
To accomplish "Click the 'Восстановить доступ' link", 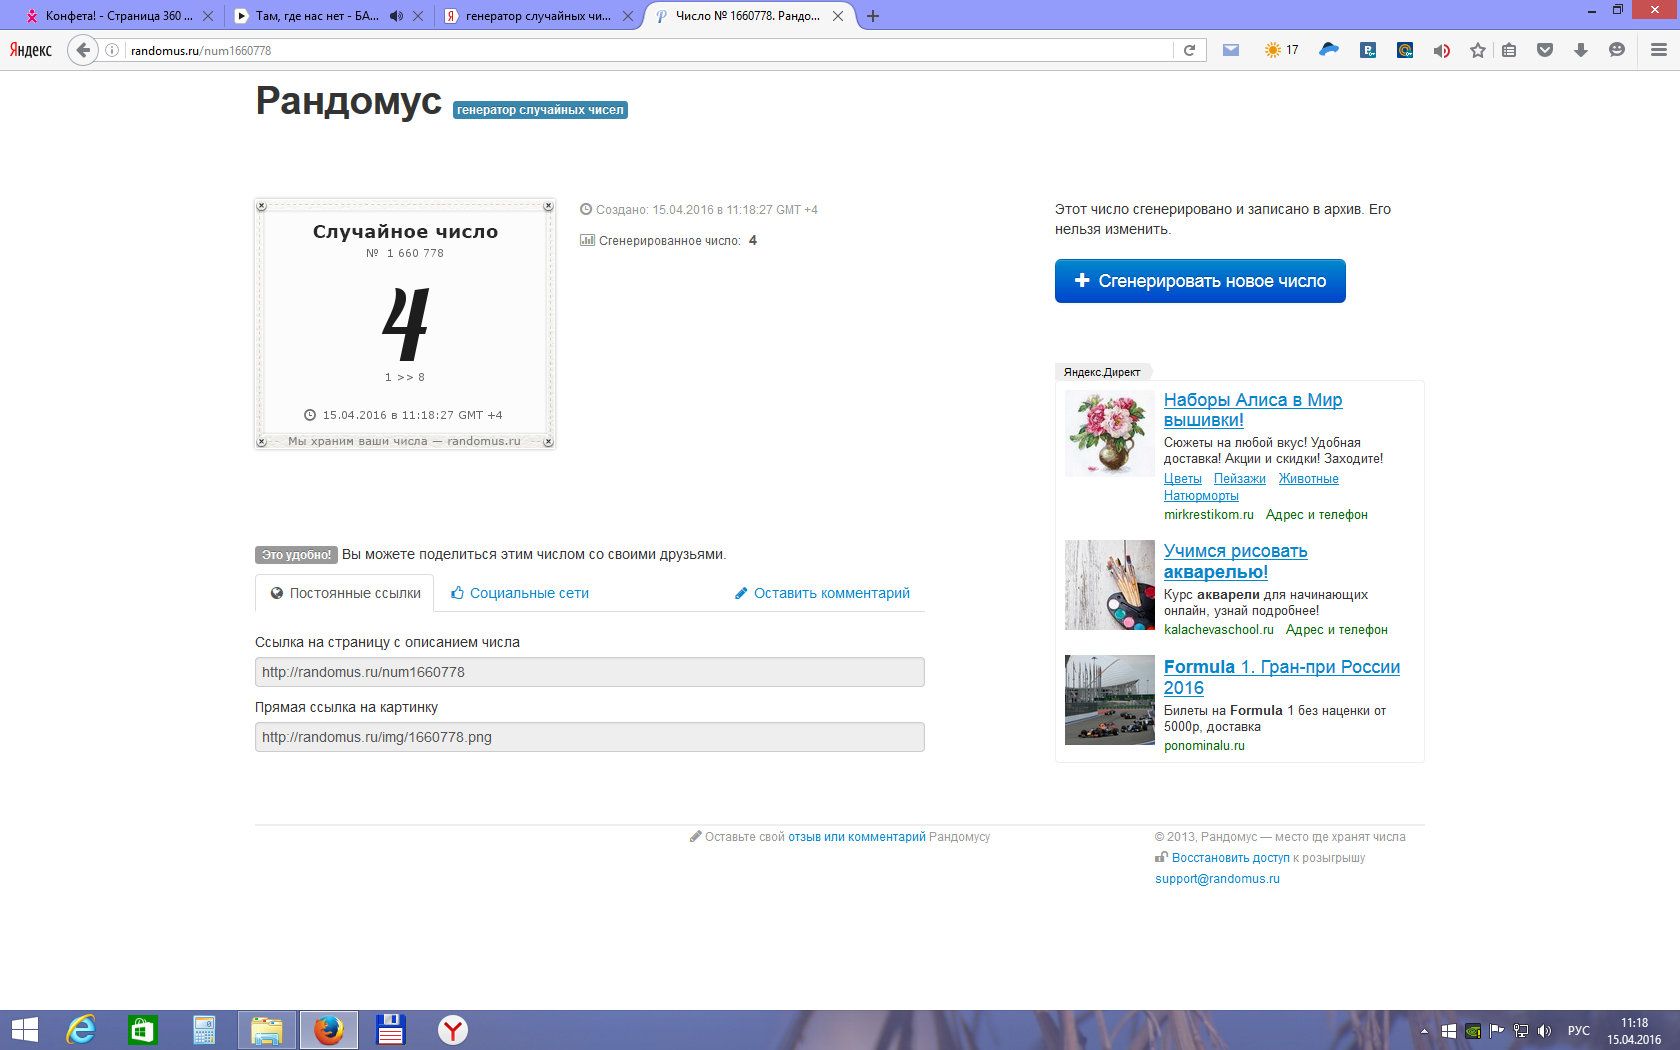I will pos(1230,858).
